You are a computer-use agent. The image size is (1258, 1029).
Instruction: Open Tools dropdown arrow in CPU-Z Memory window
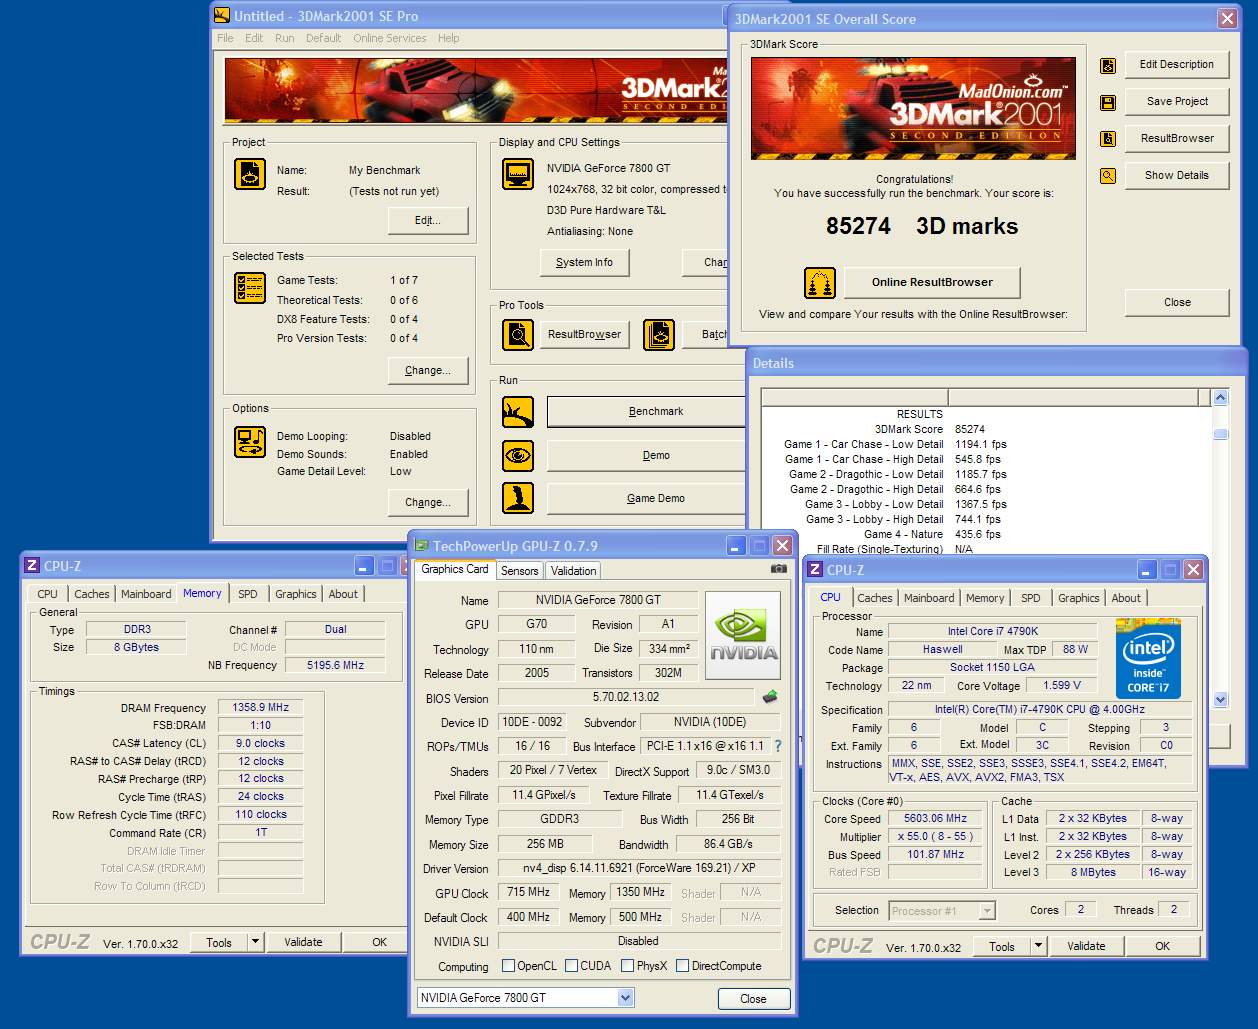(x=255, y=942)
